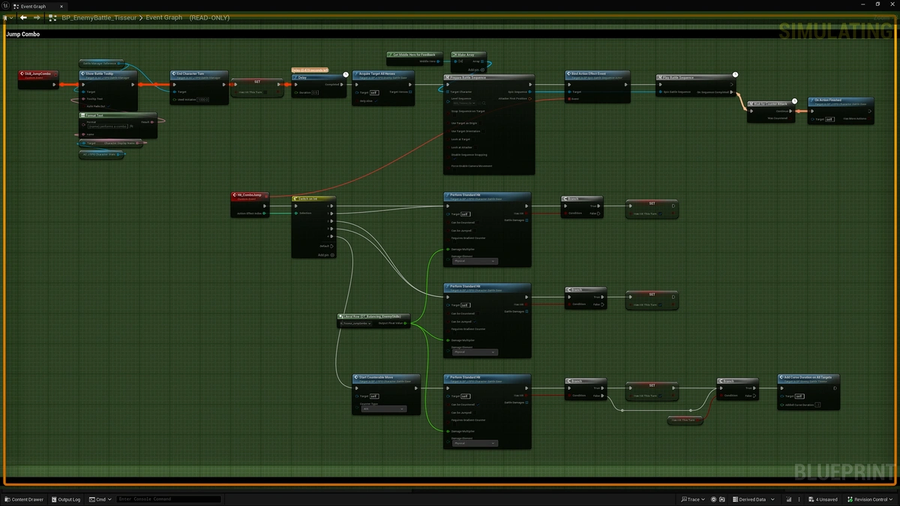
Task: Click the back navigation arrow
Action: (x=23, y=17)
